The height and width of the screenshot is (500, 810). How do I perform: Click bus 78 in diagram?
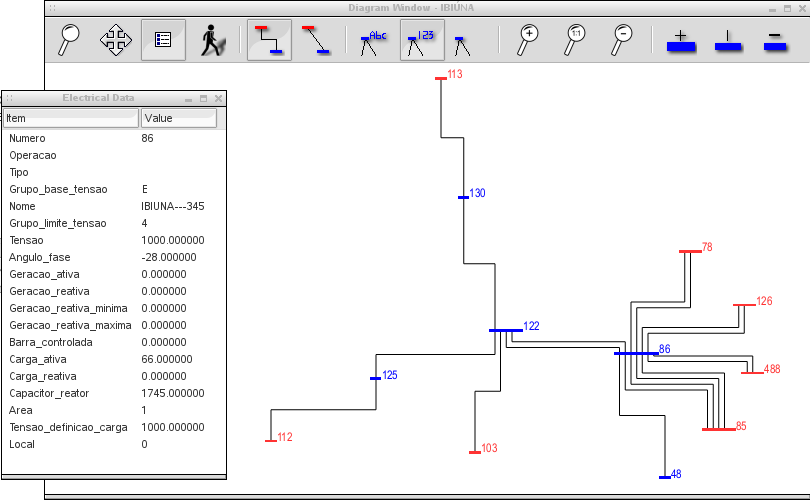click(x=690, y=252)
